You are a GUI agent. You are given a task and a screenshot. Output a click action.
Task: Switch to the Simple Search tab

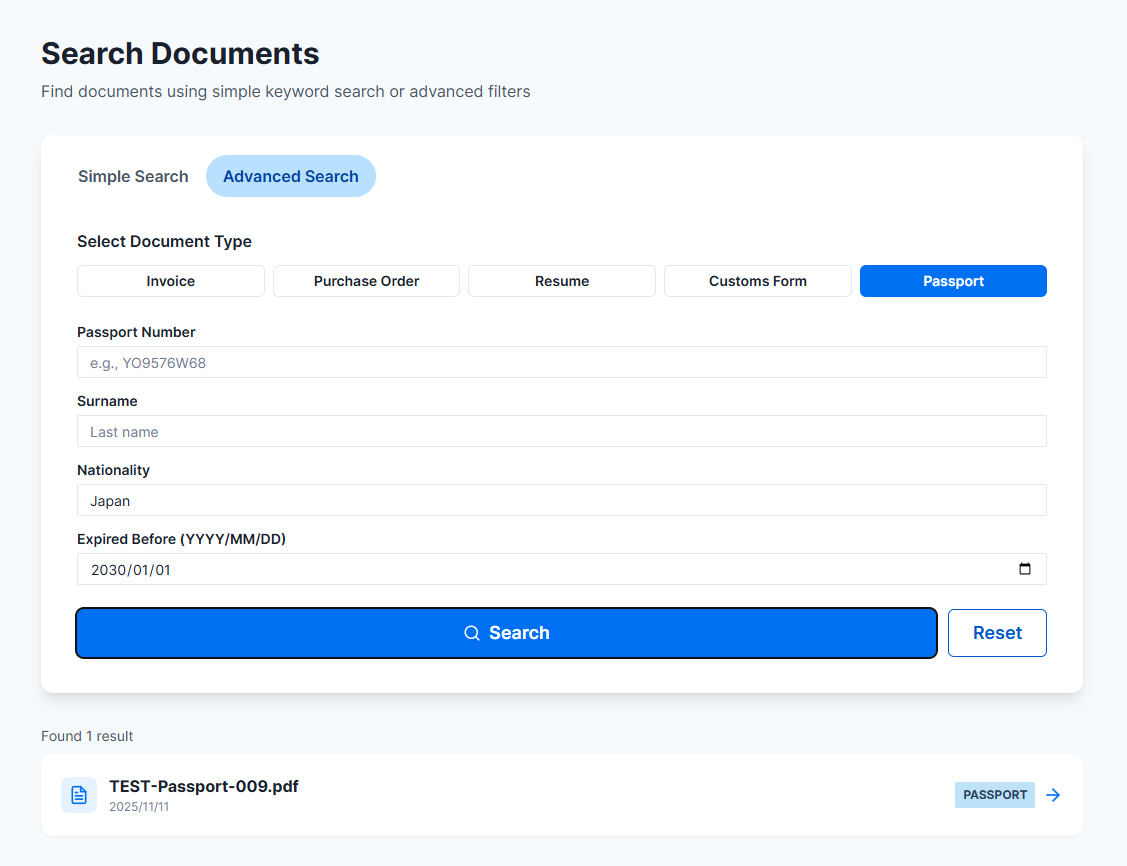(133, 176)
